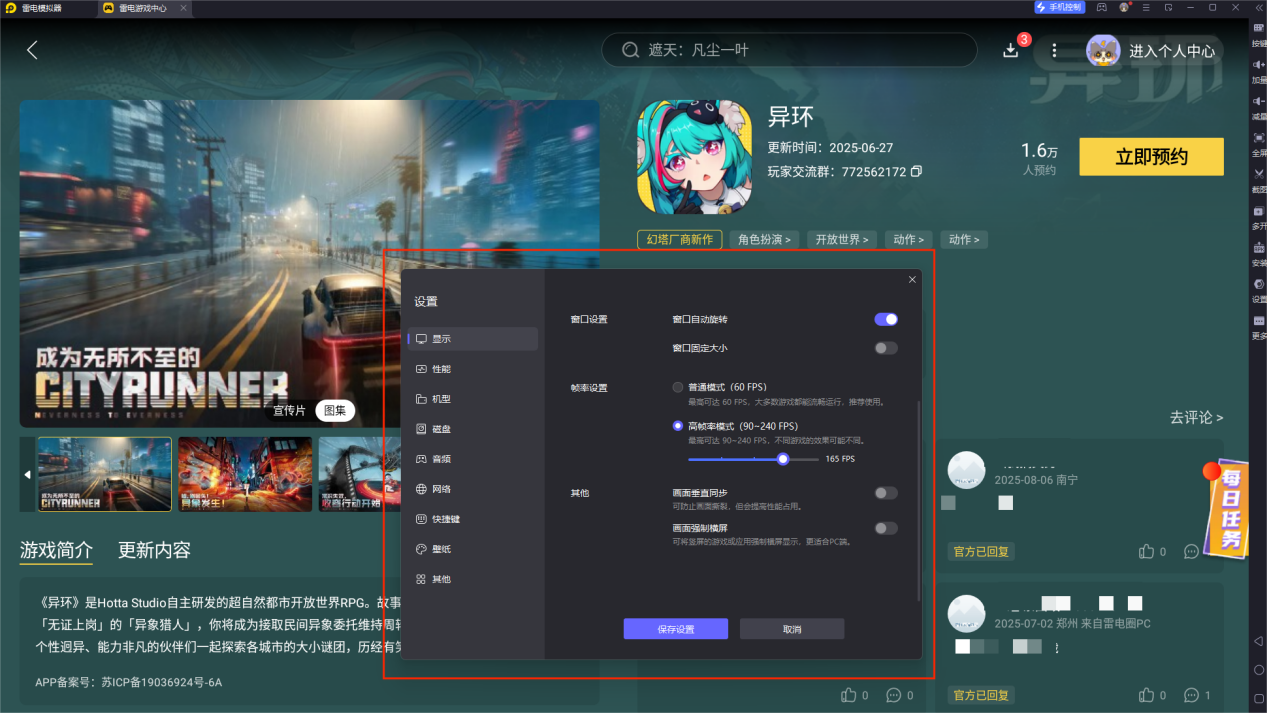The image size is (1267, 713).
Task: Open the gamepad icon in the title bar
Action: [x=1101, y=7]
